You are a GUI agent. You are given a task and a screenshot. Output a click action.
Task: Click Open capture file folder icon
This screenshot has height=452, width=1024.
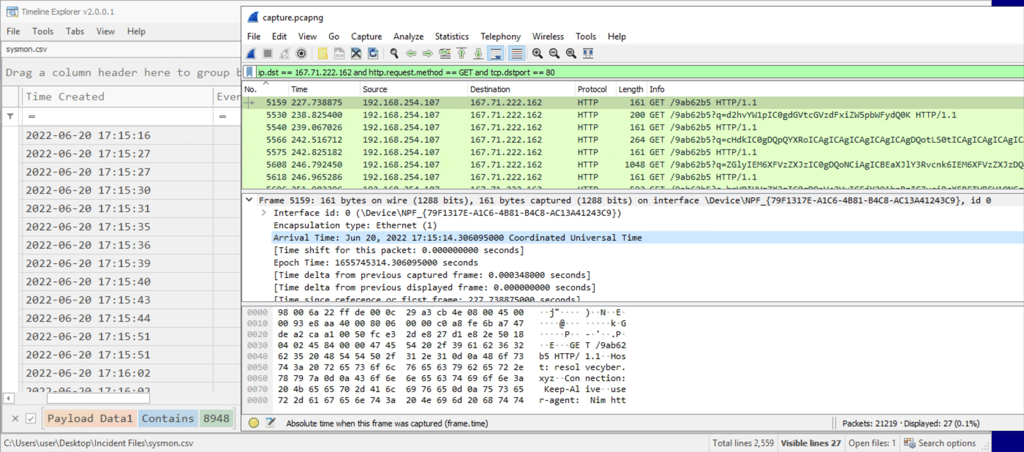tap(323, 54)
